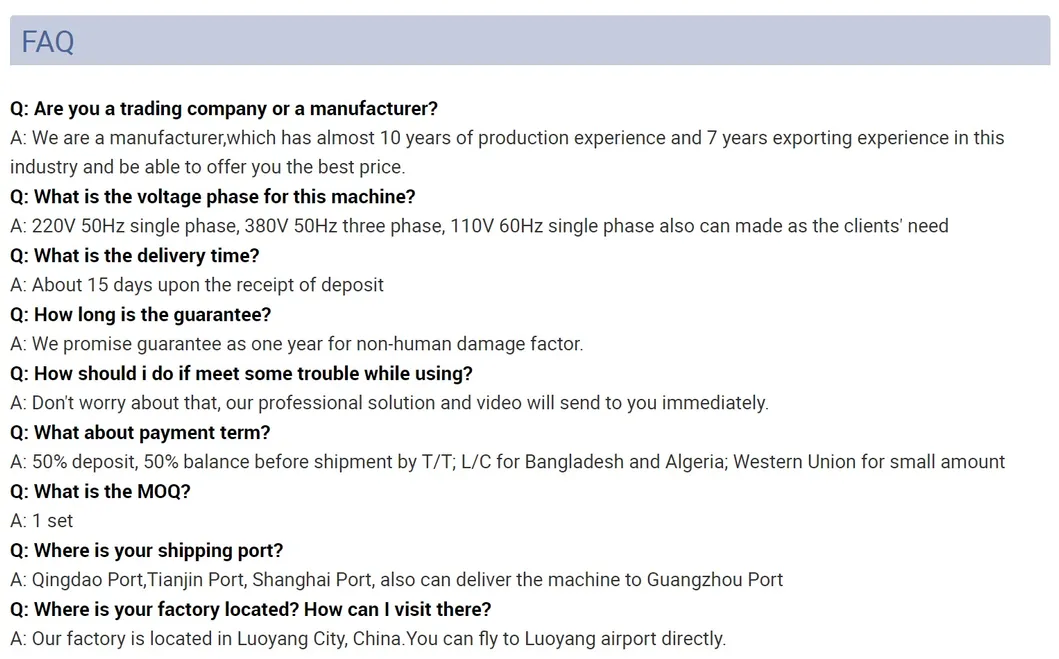Viewport: 1059px width, 659px height.
Task: Click the FAQ section heading
Action: click(x=48, y=42)
